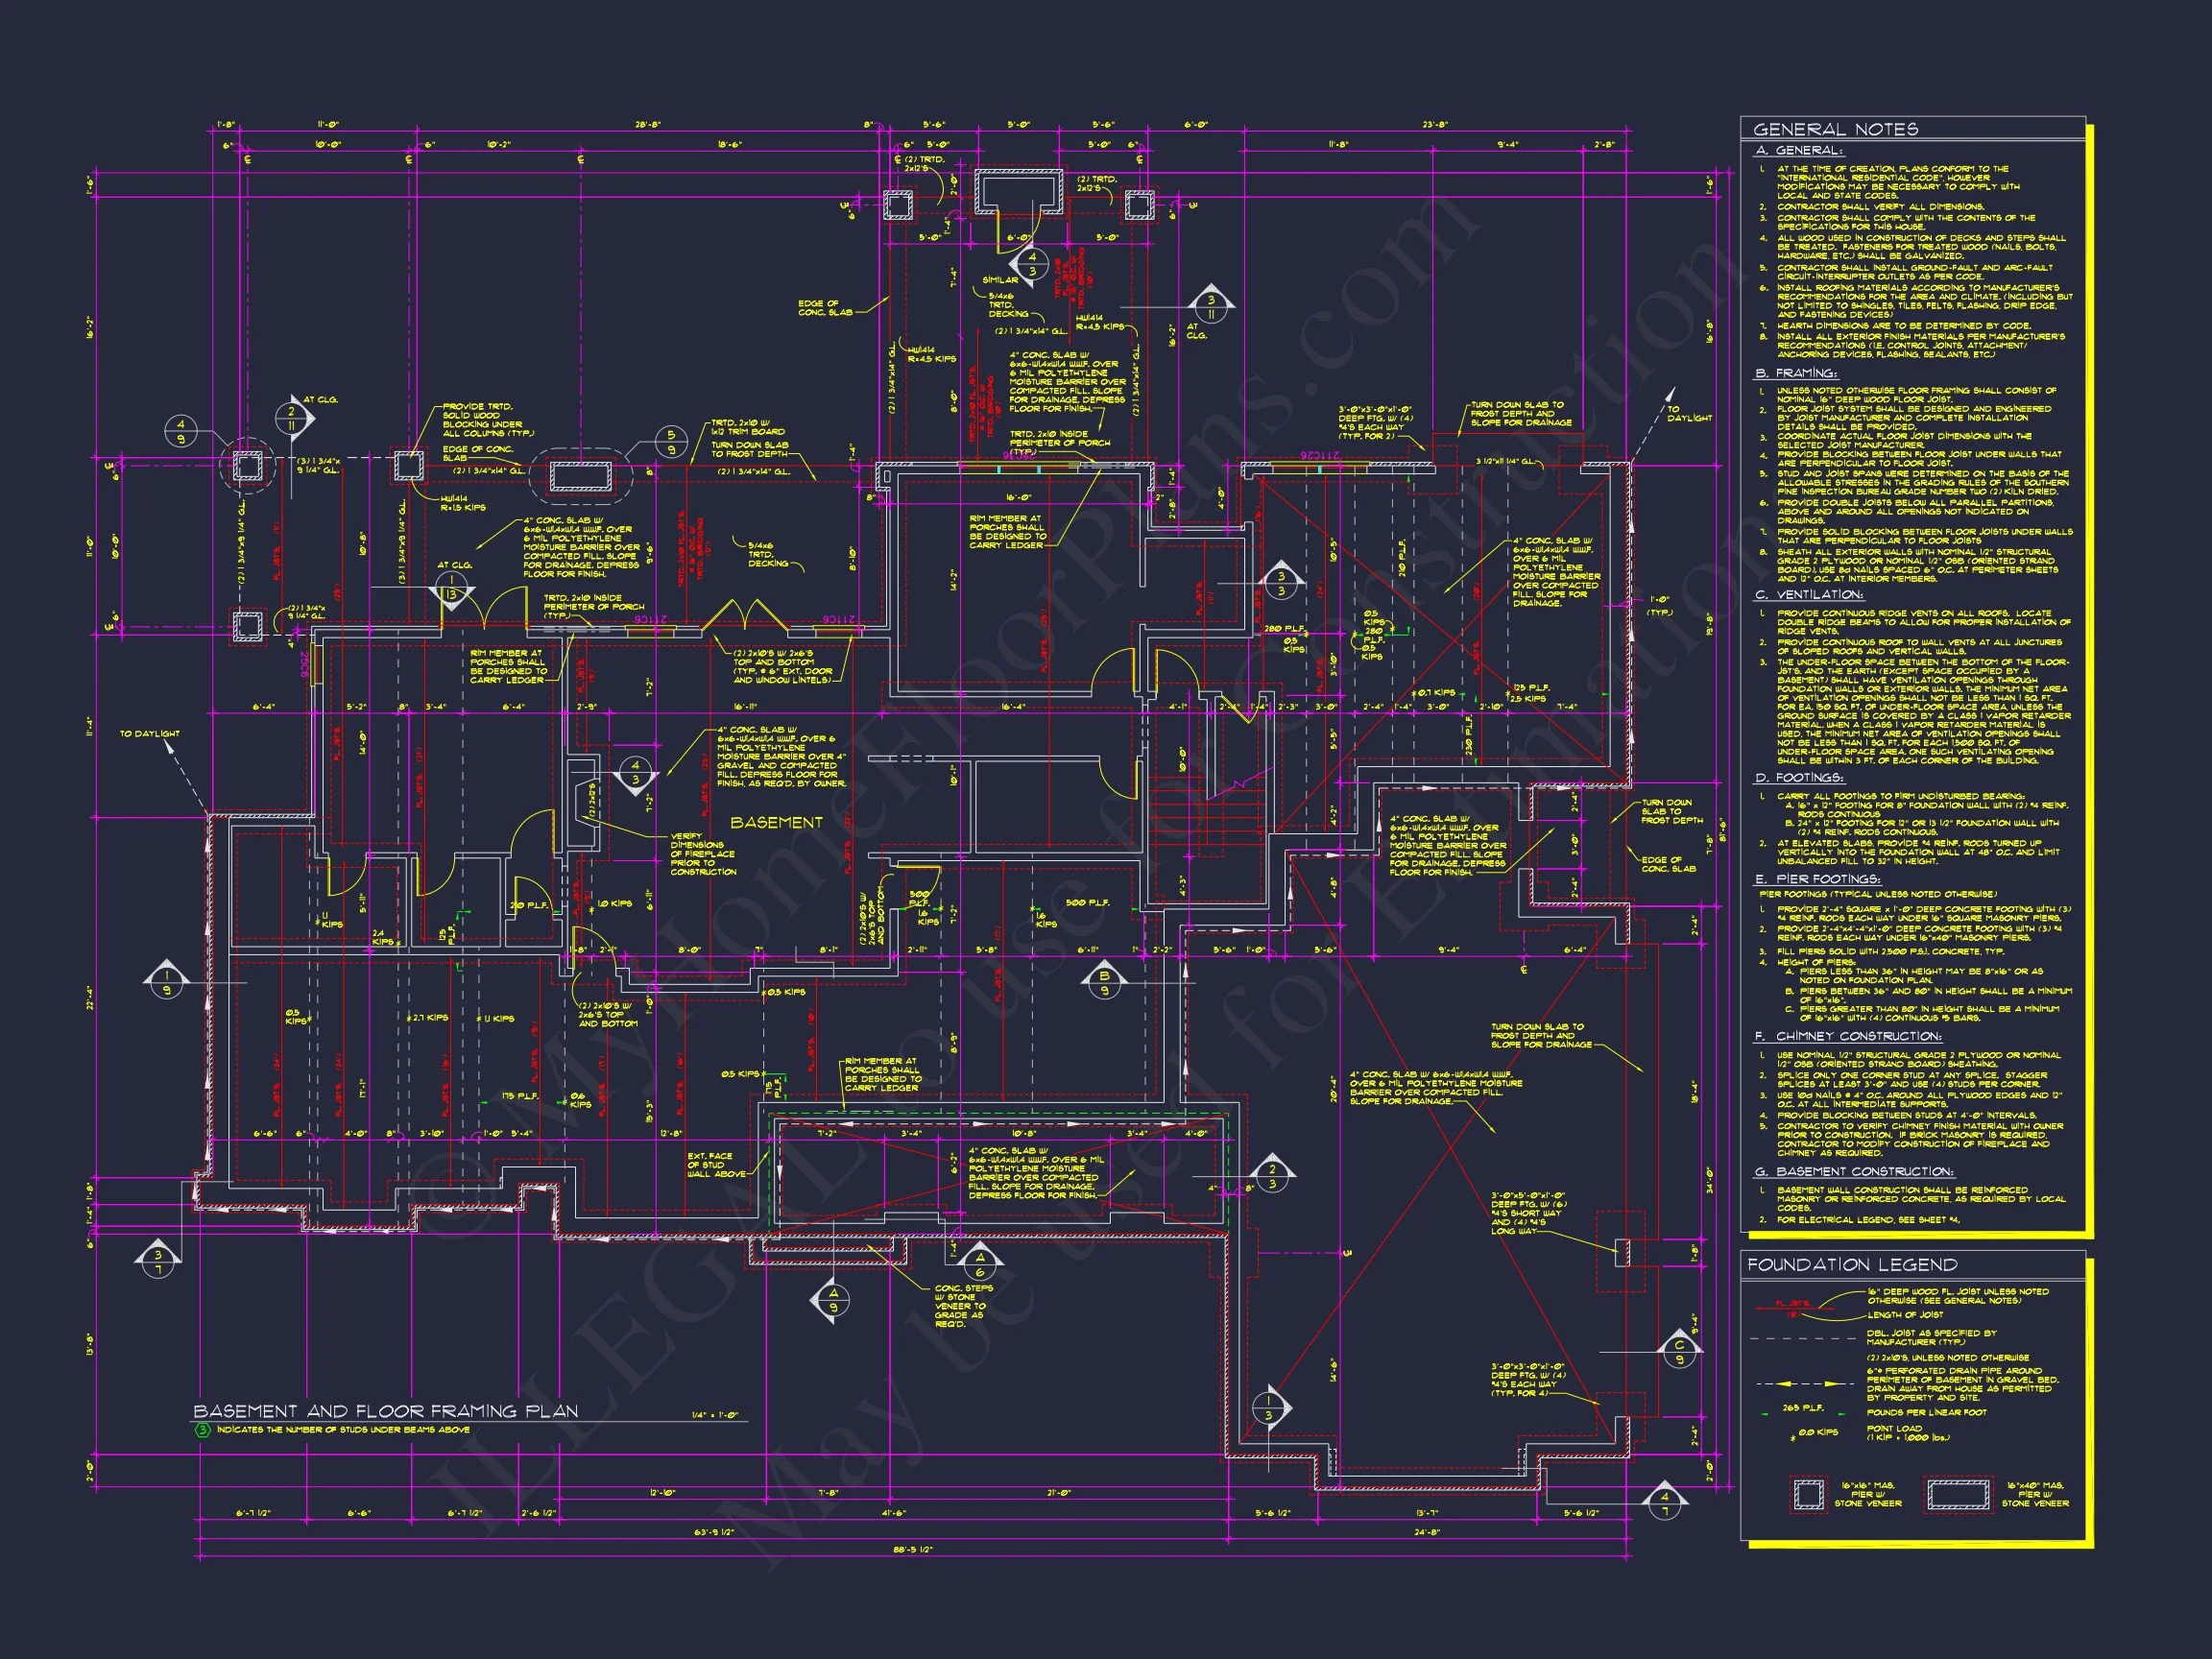Click the green circled 3 stud indicator

pyautogui.click(x=203, y=1430)
